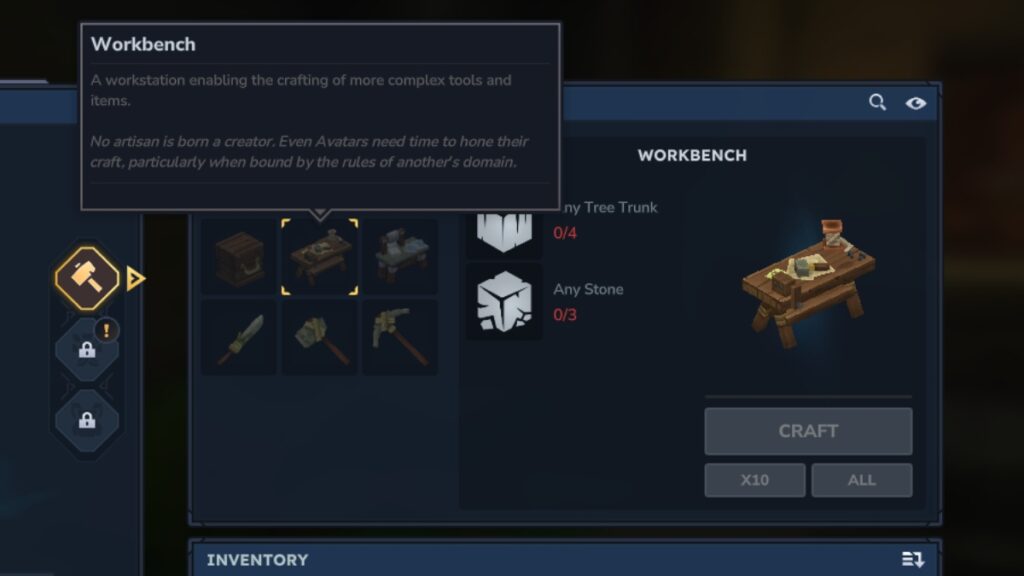Select the knife recipe icon

239,338
